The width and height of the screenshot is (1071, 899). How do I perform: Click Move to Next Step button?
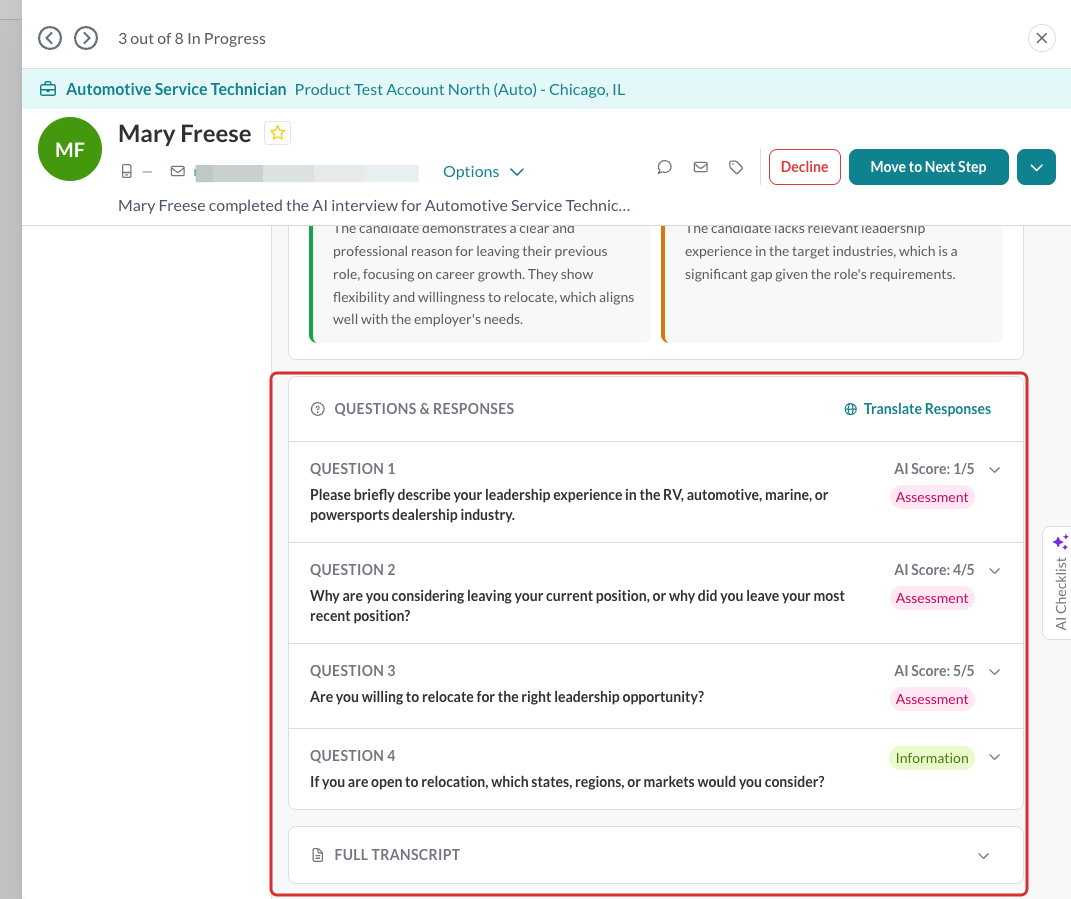click(928, 167)
